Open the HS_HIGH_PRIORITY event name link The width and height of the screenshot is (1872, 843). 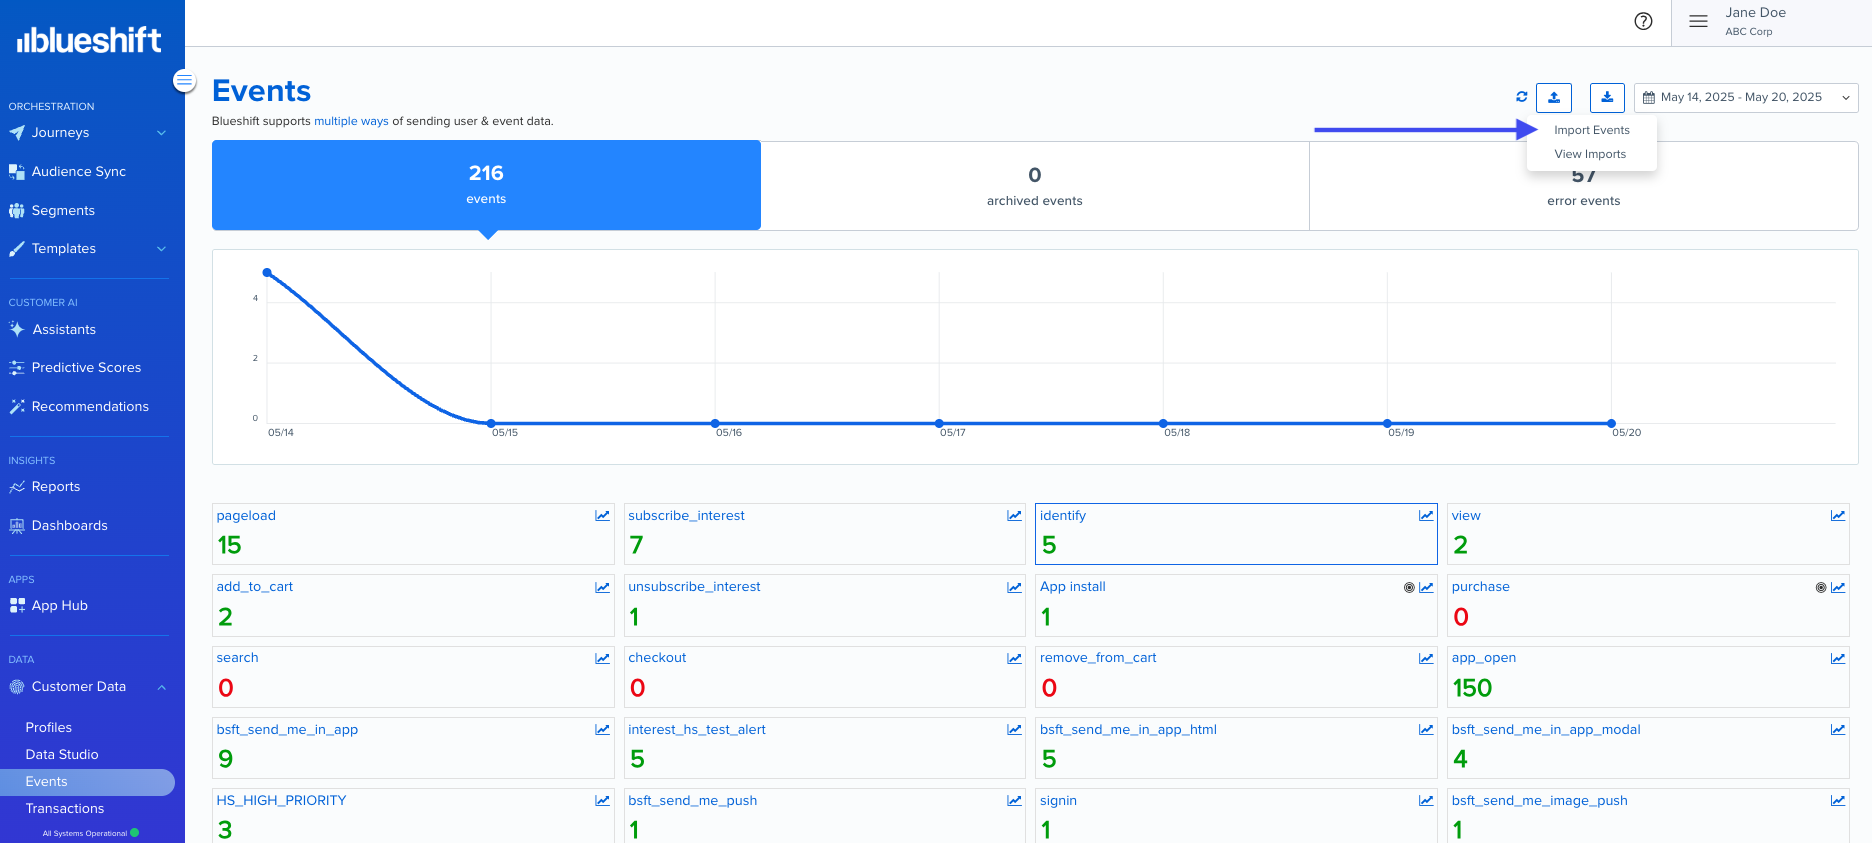[281, 801]
